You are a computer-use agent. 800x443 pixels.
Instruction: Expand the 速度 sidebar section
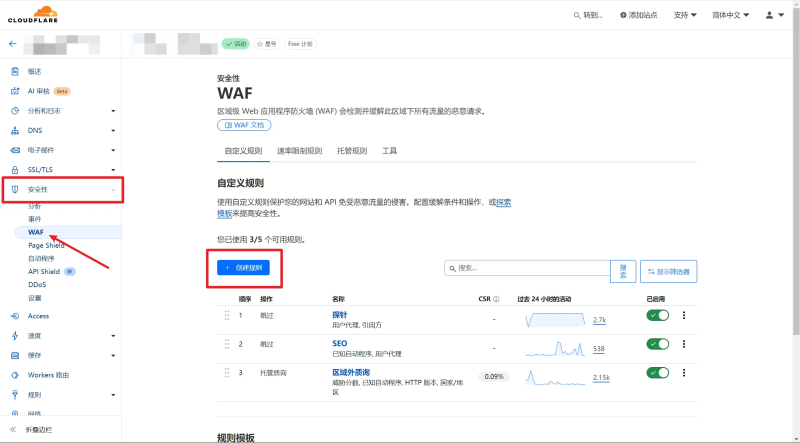coord(113,336)
